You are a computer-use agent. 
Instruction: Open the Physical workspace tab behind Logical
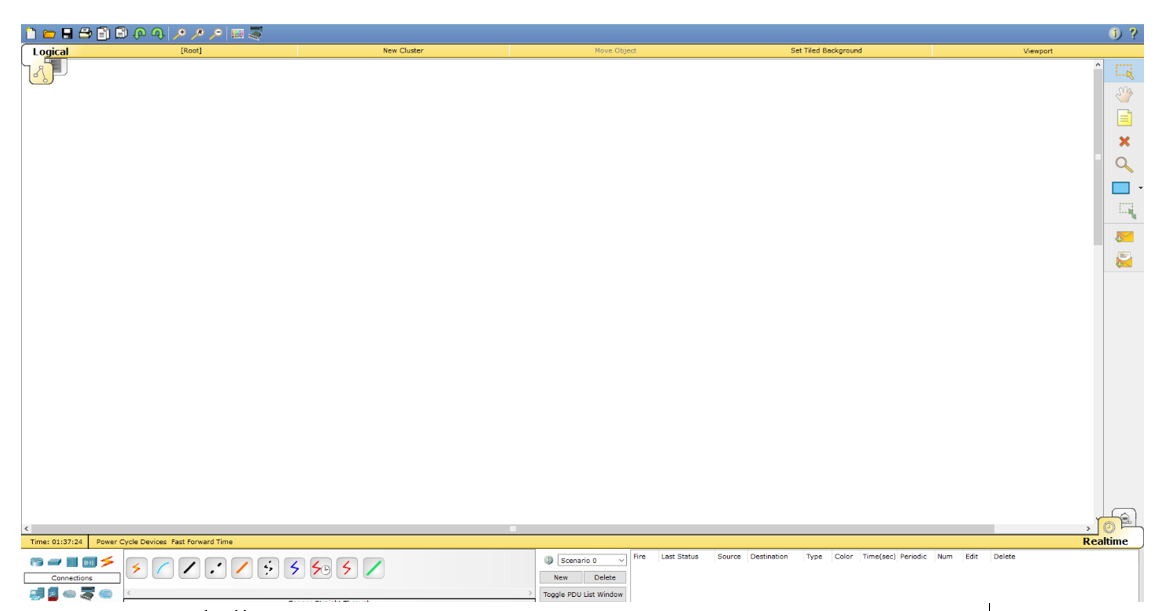[59, 68]
